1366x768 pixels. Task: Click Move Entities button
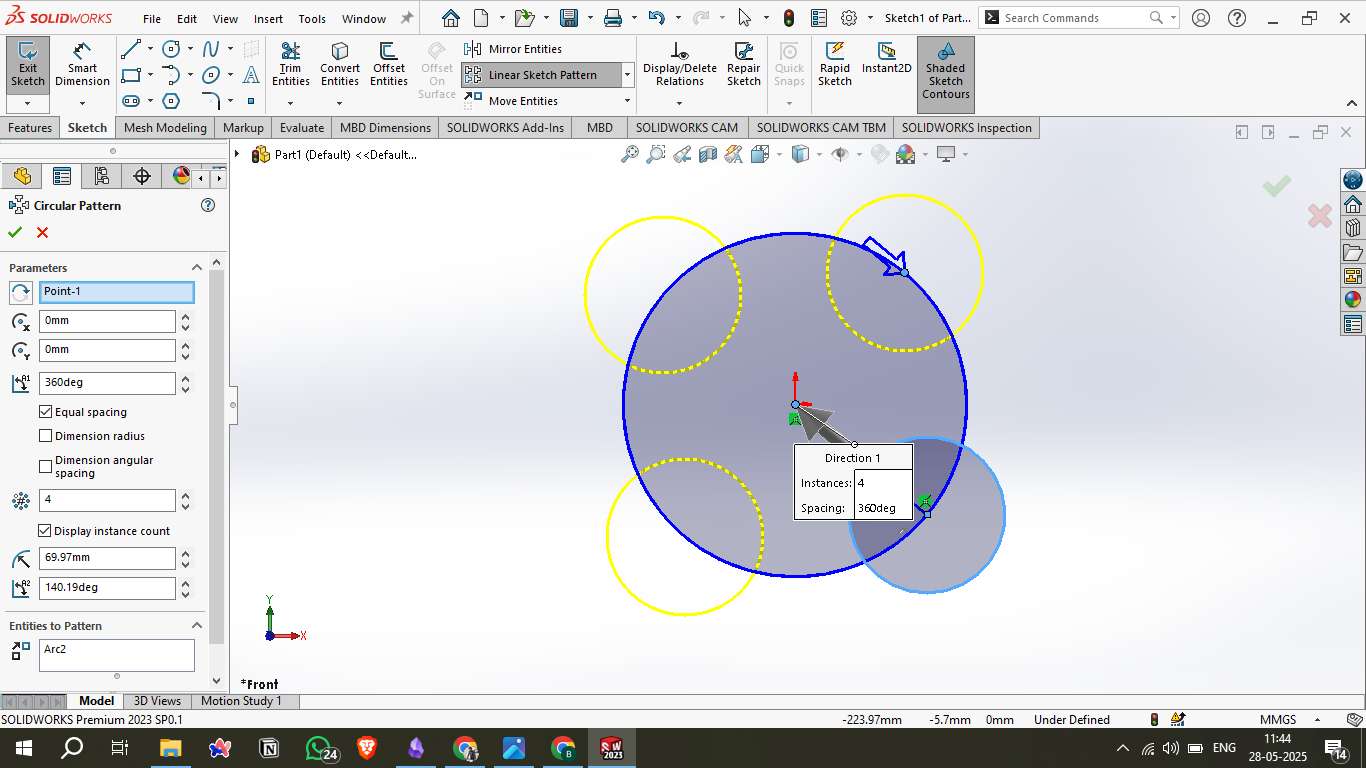click(511, 101)
